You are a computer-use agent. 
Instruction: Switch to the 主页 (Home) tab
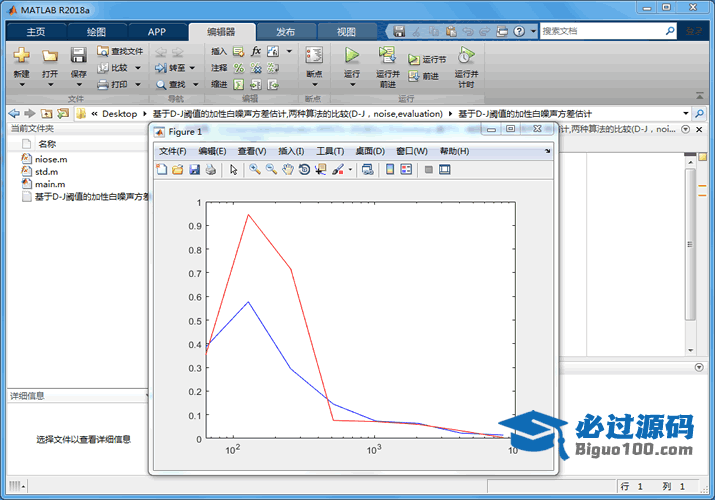[x=36, y=31]
